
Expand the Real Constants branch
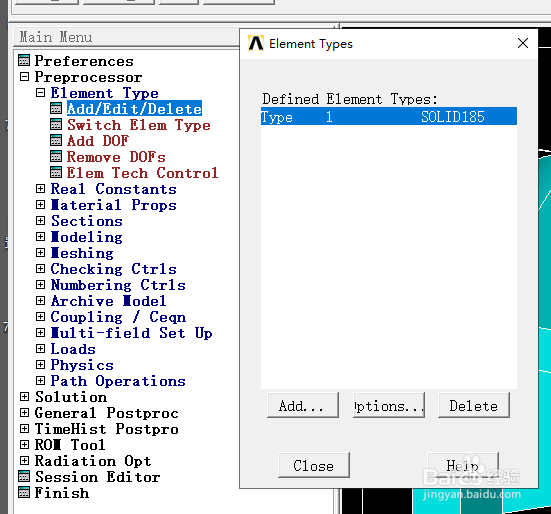(40, 189)
